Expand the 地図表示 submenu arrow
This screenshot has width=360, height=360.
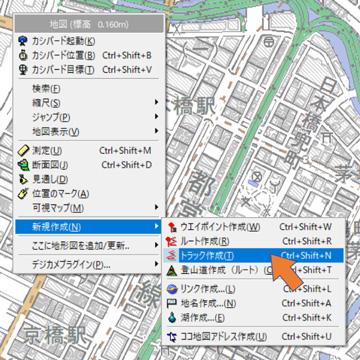click(x=157, y=131)
